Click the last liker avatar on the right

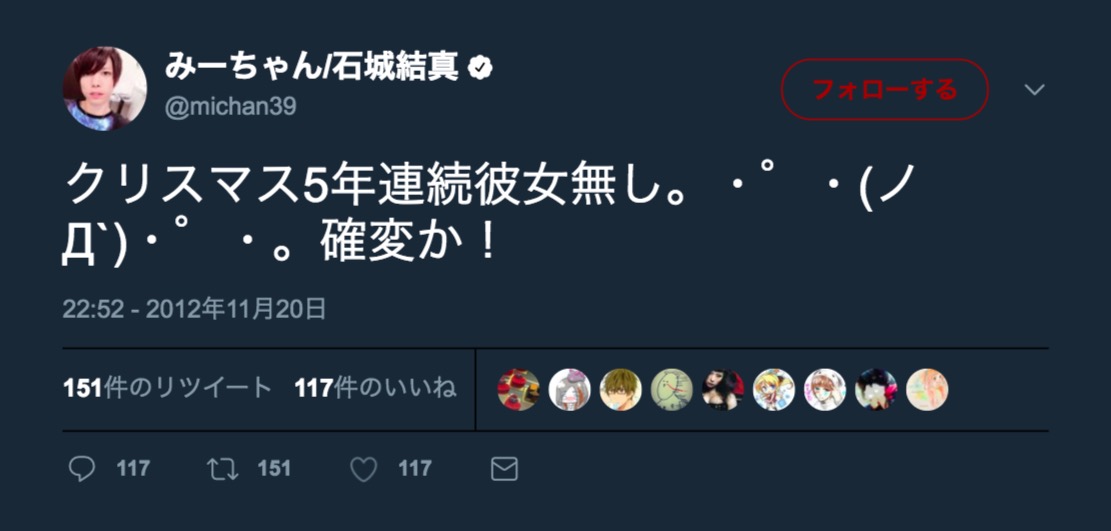tap(927, 389)
